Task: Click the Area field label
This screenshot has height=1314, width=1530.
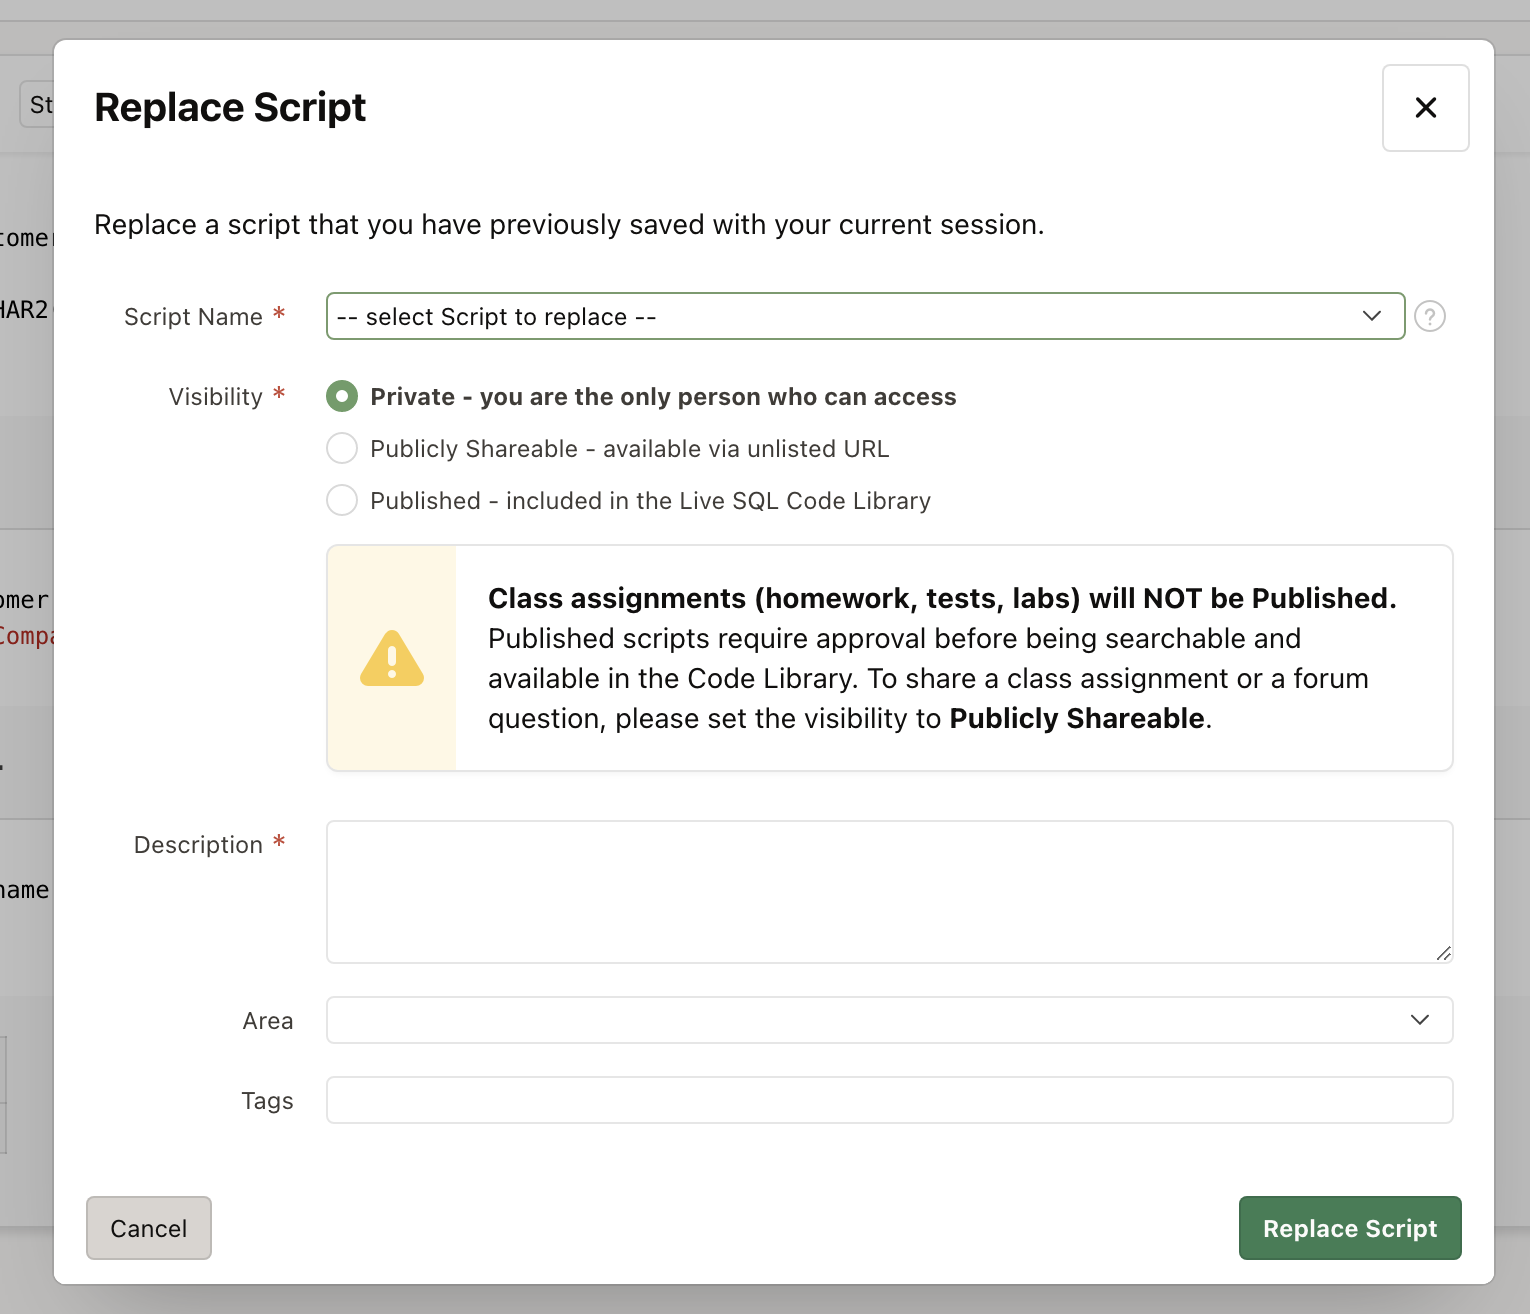Action: point(267,1021)
